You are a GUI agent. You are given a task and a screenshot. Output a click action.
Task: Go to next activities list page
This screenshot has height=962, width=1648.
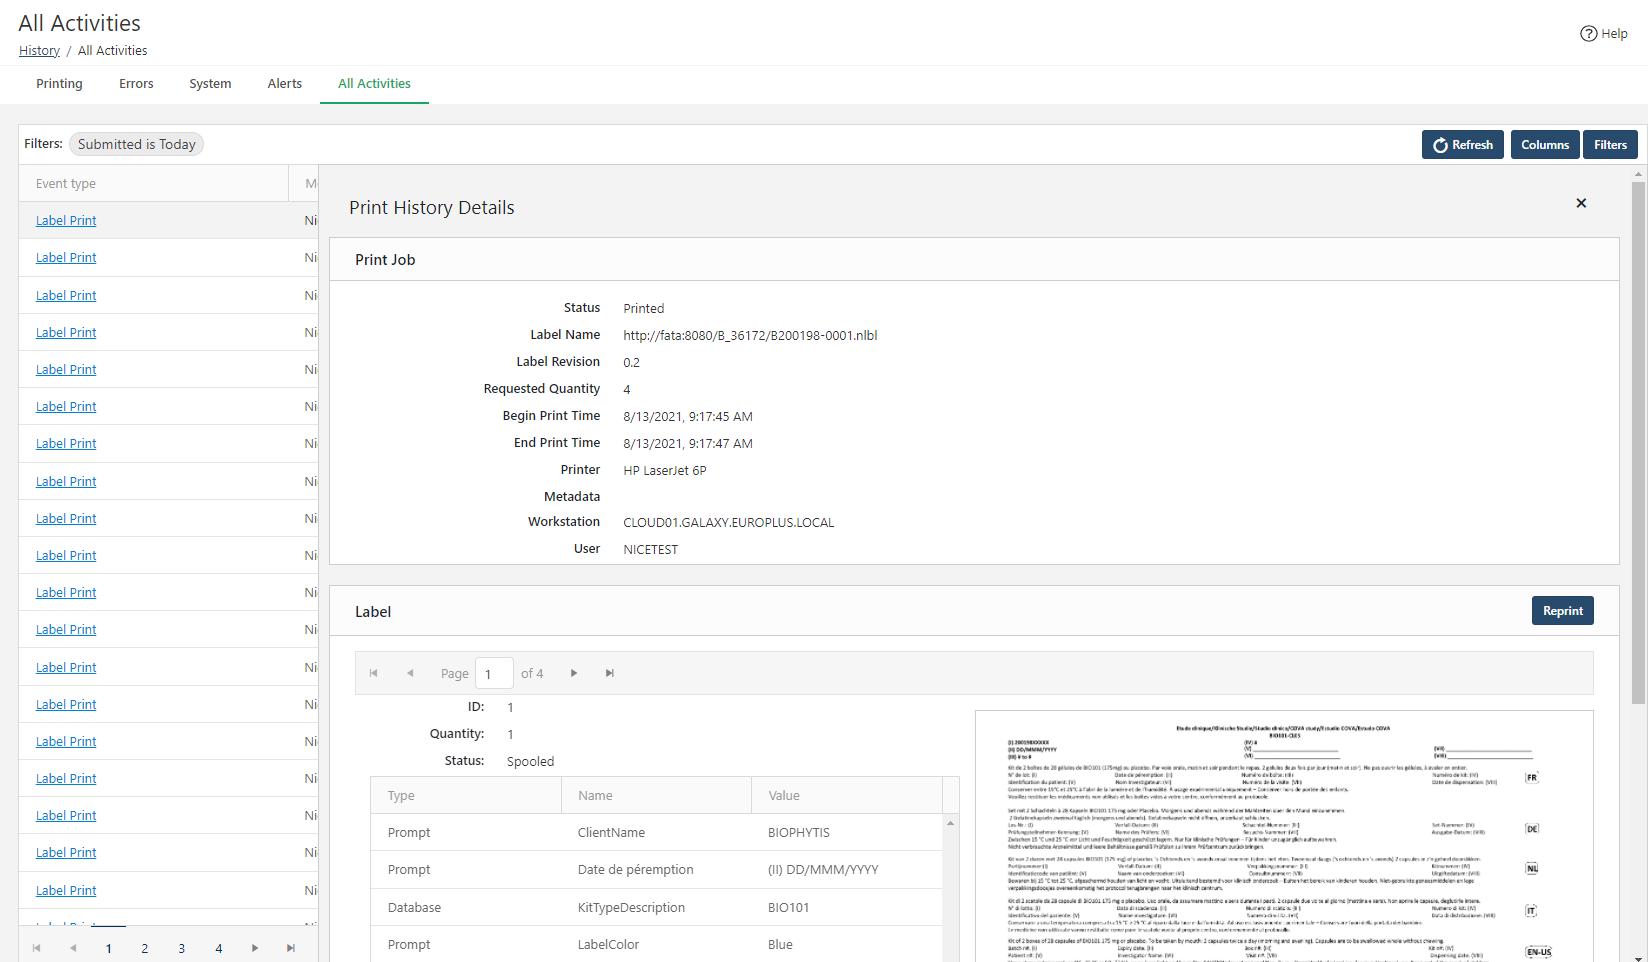click(x=255, y=948)
